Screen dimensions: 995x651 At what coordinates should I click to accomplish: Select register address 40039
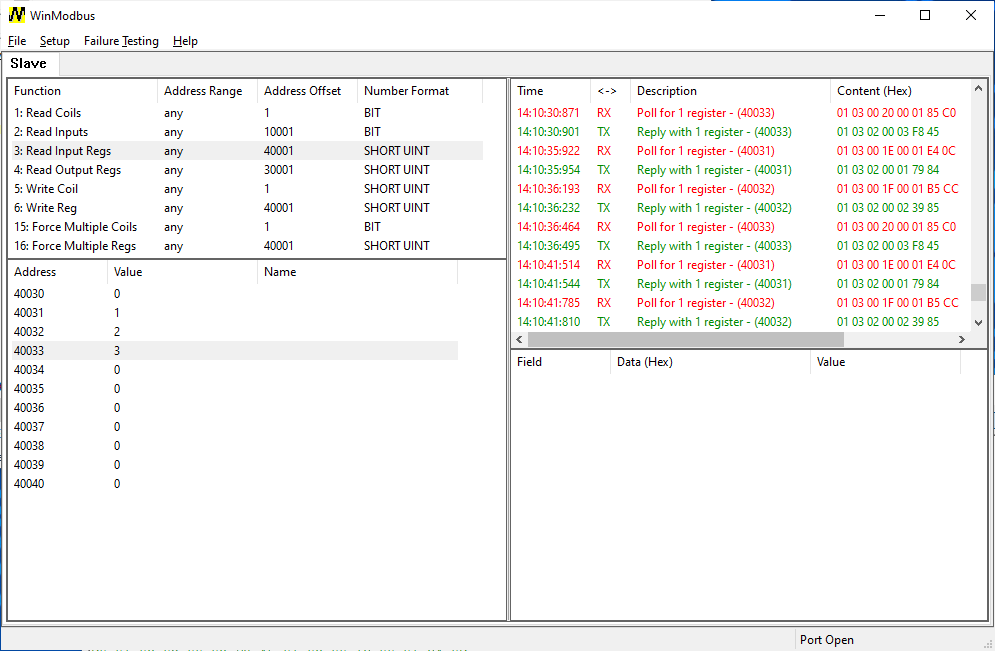click(x=235, y=465)
